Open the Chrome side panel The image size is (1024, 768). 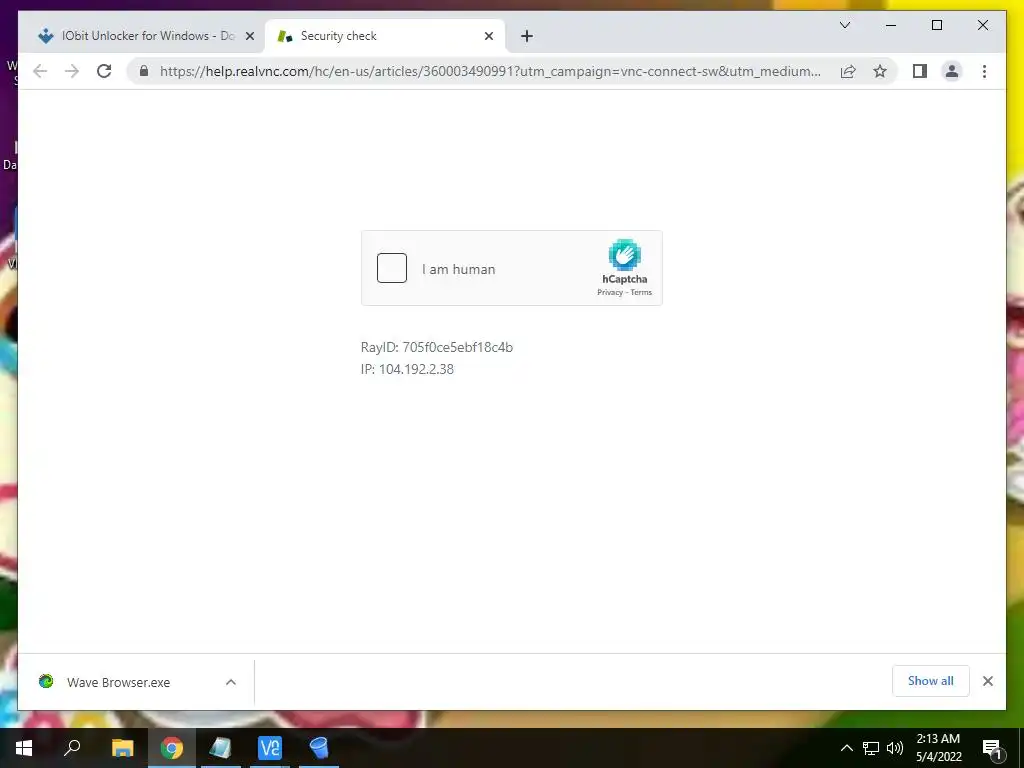click(x=920, y=71)
